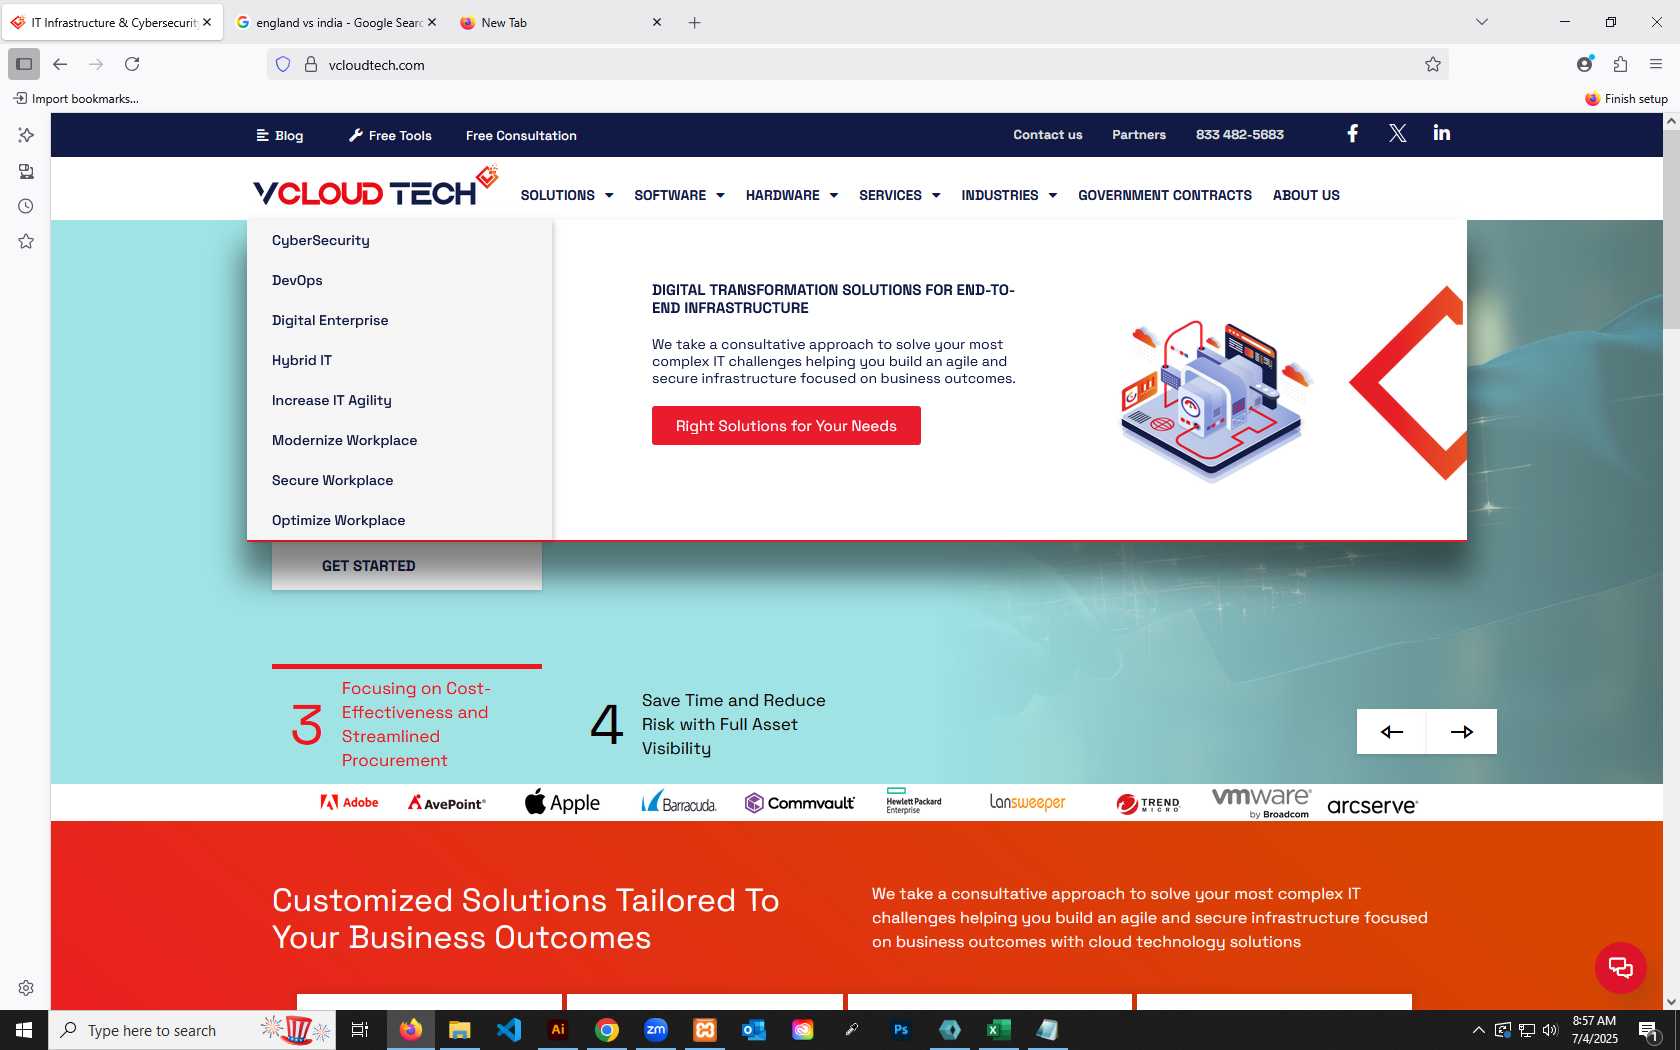Click the Finish setup button

coord(1626,98)
